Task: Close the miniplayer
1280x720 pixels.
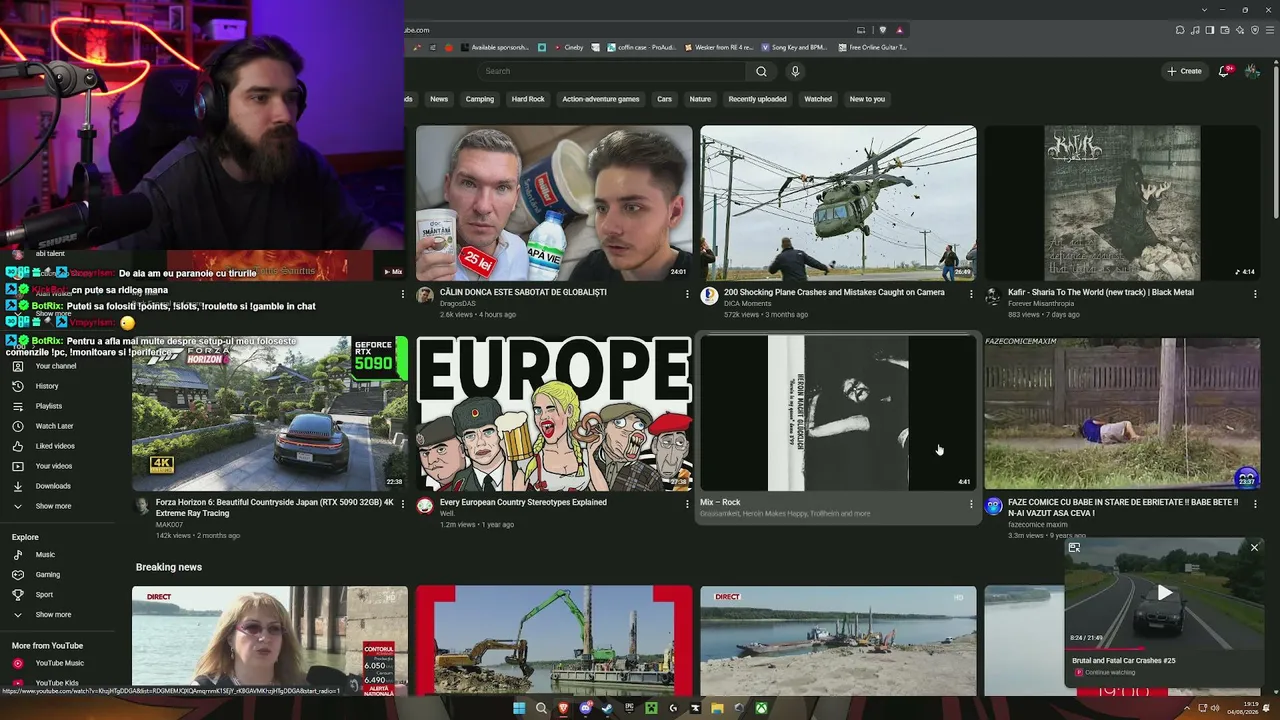Action: point(1254,547)
